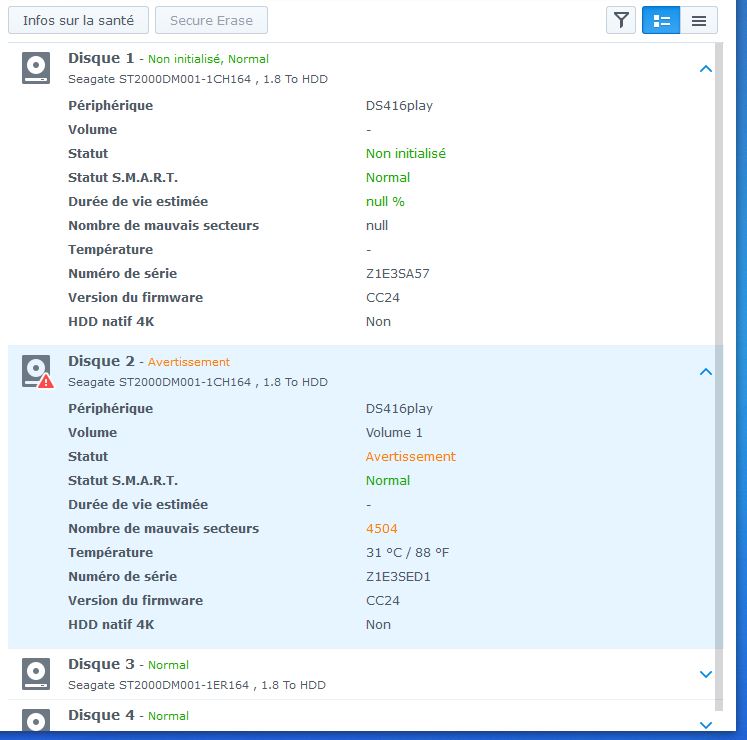Click Disque 4 Normal status label
The image size is (747, 740).
(168, 716)
